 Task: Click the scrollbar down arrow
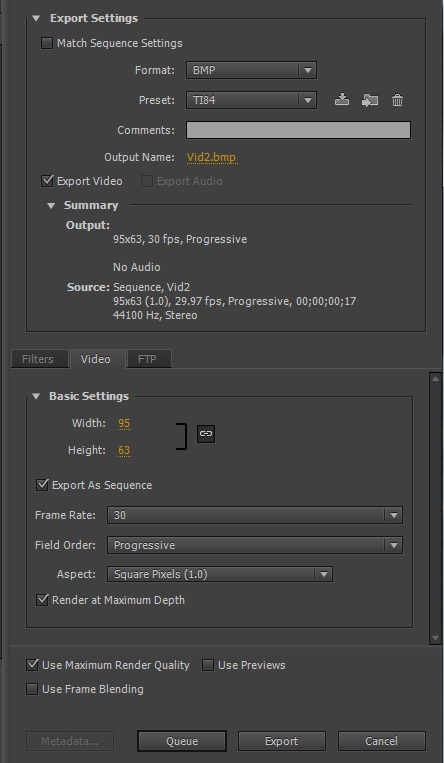pos(436,638)
